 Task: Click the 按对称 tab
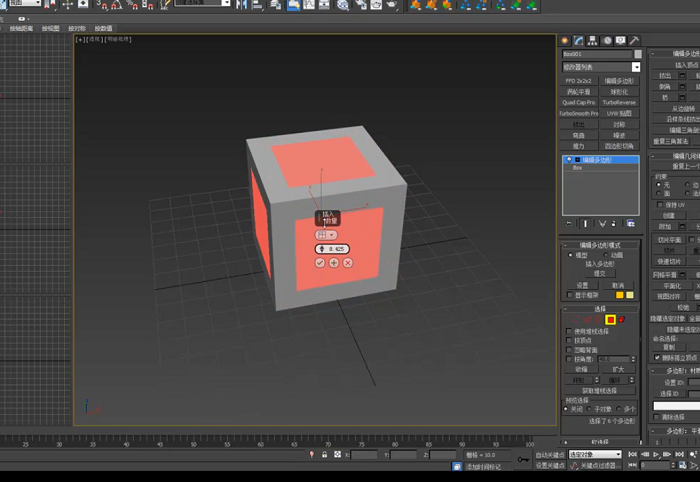pyautogui.click(x=77, y=29)
